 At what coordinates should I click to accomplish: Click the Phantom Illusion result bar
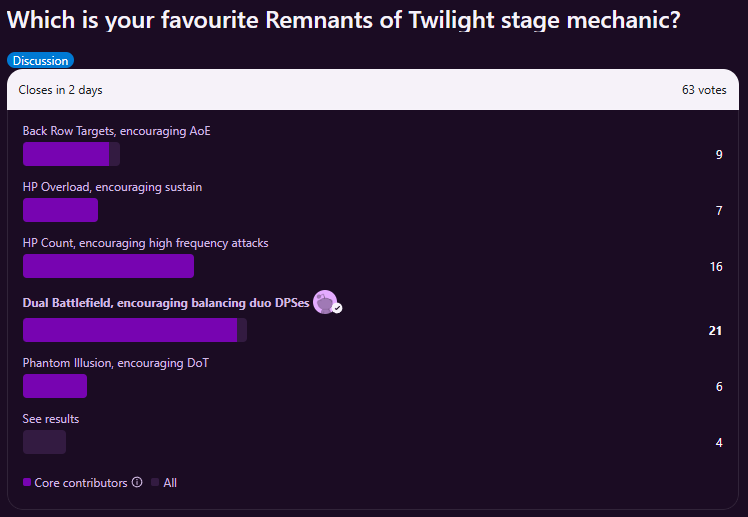55,386
